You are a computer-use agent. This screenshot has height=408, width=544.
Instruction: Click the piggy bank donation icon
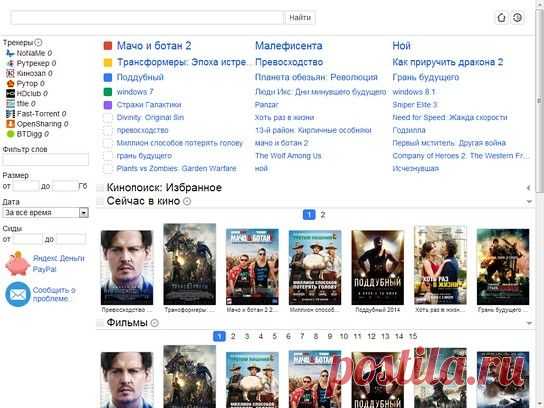pyautogui.click(x=17, y=264)
